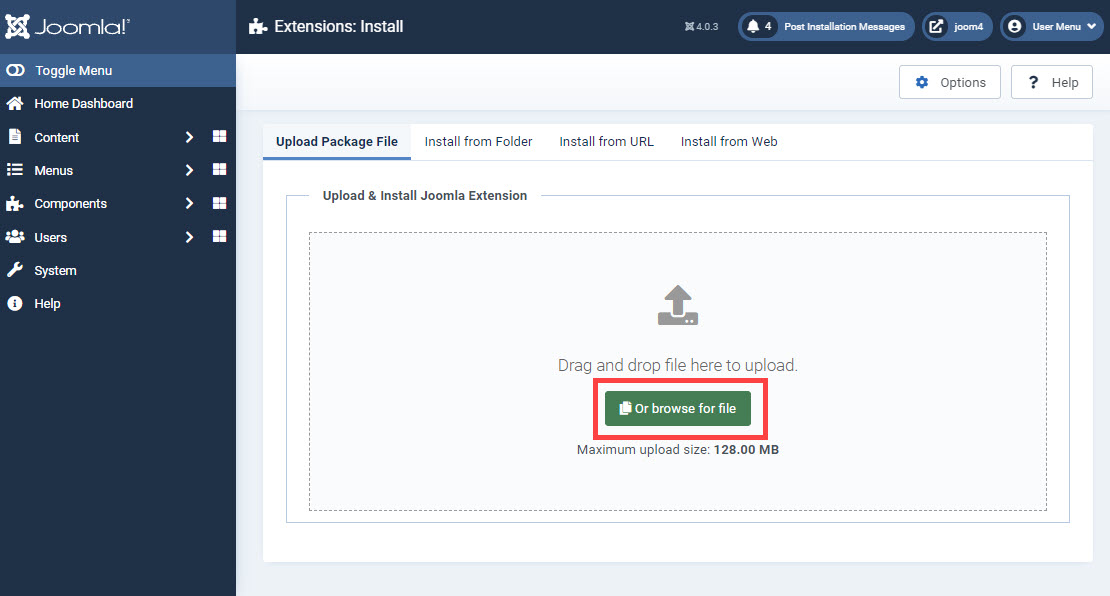Viewport: 1110px width, 596px height.
Task: Open the Components sidebar menu label
Action: click(x=71, y=204)
